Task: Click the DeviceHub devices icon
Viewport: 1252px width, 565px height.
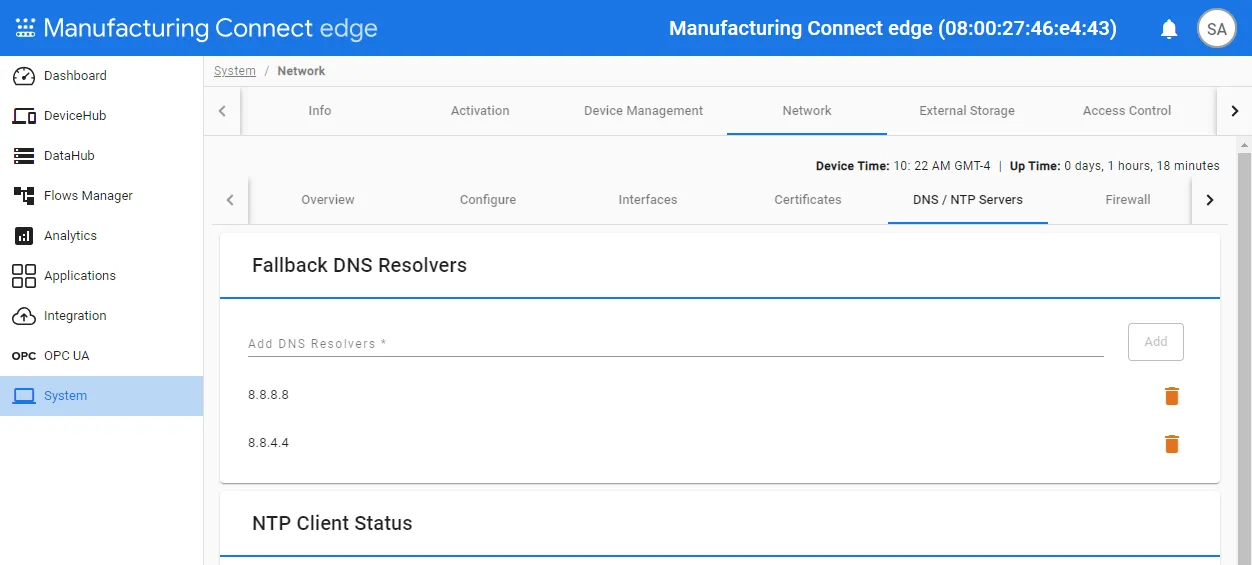Action: (24, 116)
